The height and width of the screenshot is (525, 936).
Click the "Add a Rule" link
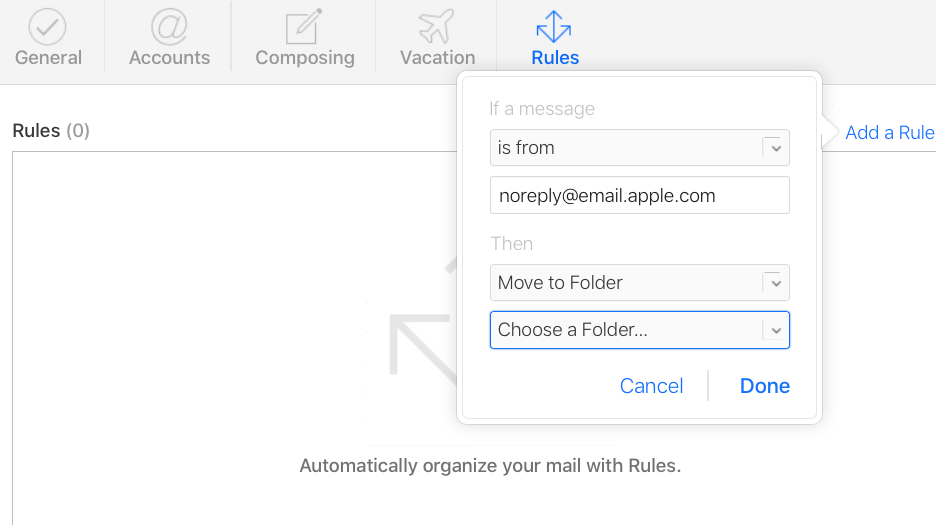tap(889, 133)
